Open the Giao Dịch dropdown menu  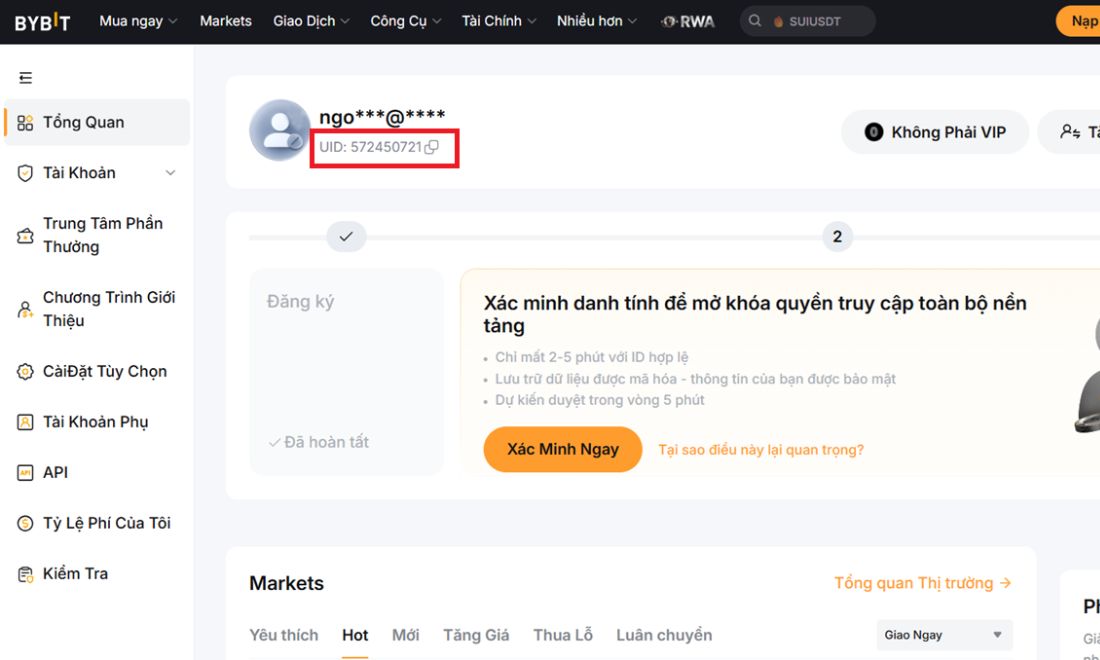pos(311,21)
